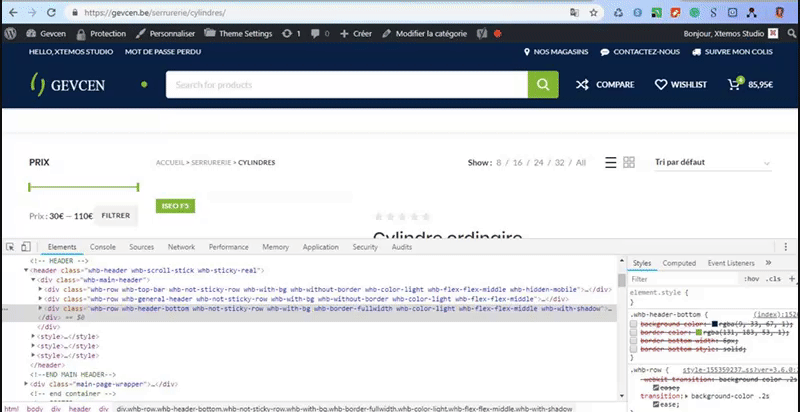Collapse the header element node
Screen dimensions: 800x412
click(x=26, y=270)
